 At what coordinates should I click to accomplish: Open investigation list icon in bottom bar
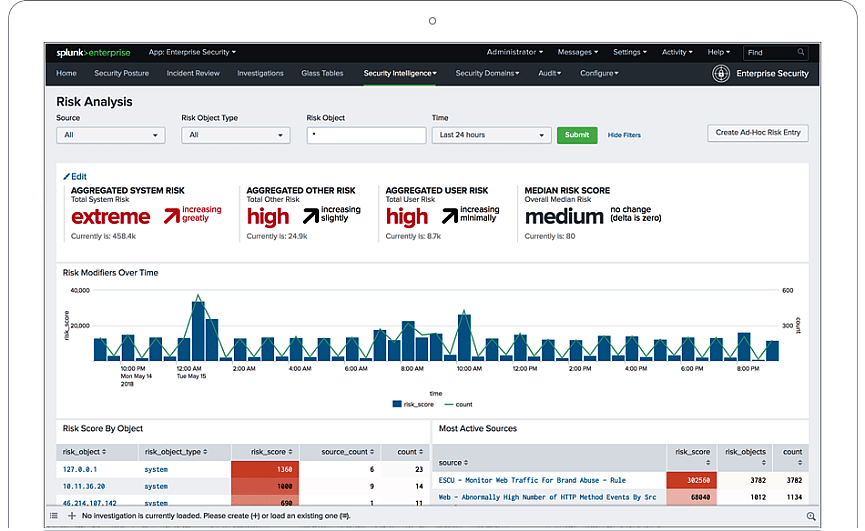click(54, 516)
